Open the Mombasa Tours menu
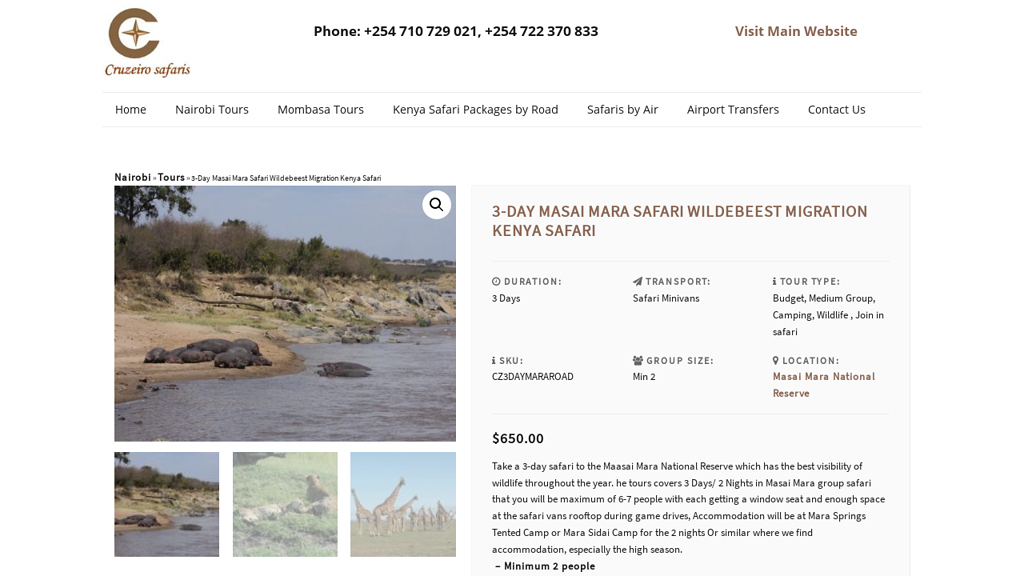Screen dimensions: 1024x576 click(x=321, y=110)
